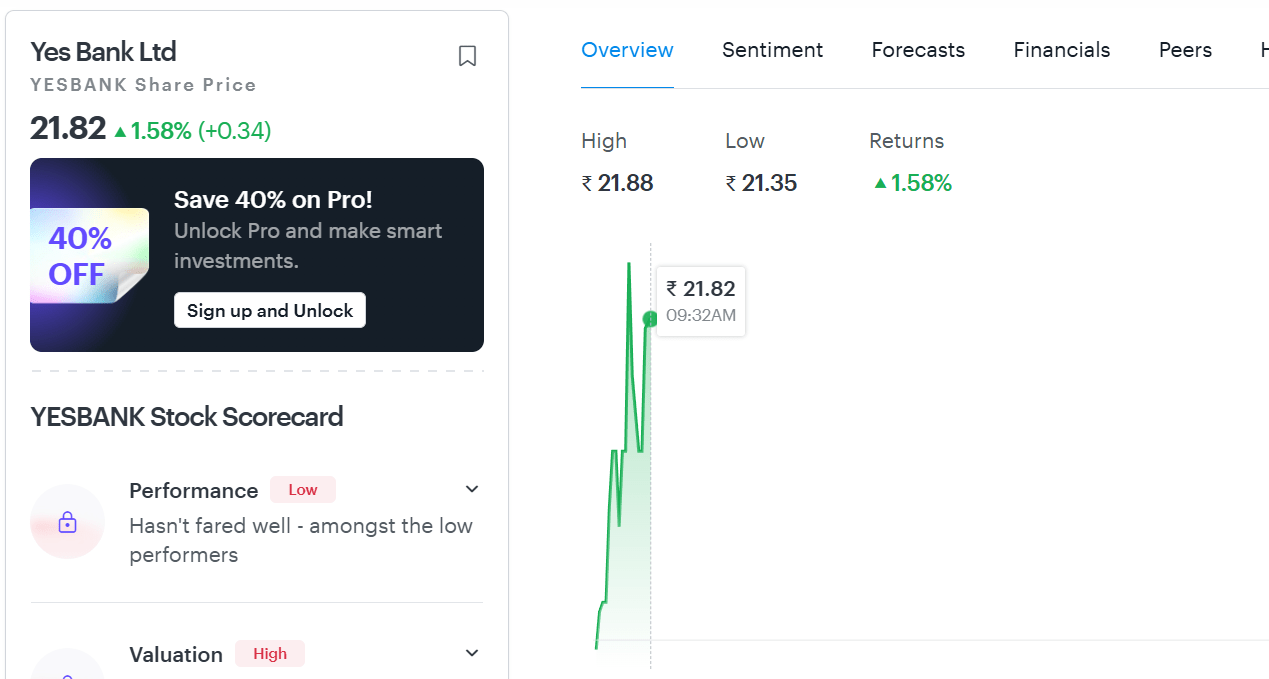Select the Financials tab
The image size is (1269, 679).
[1061, 50]
